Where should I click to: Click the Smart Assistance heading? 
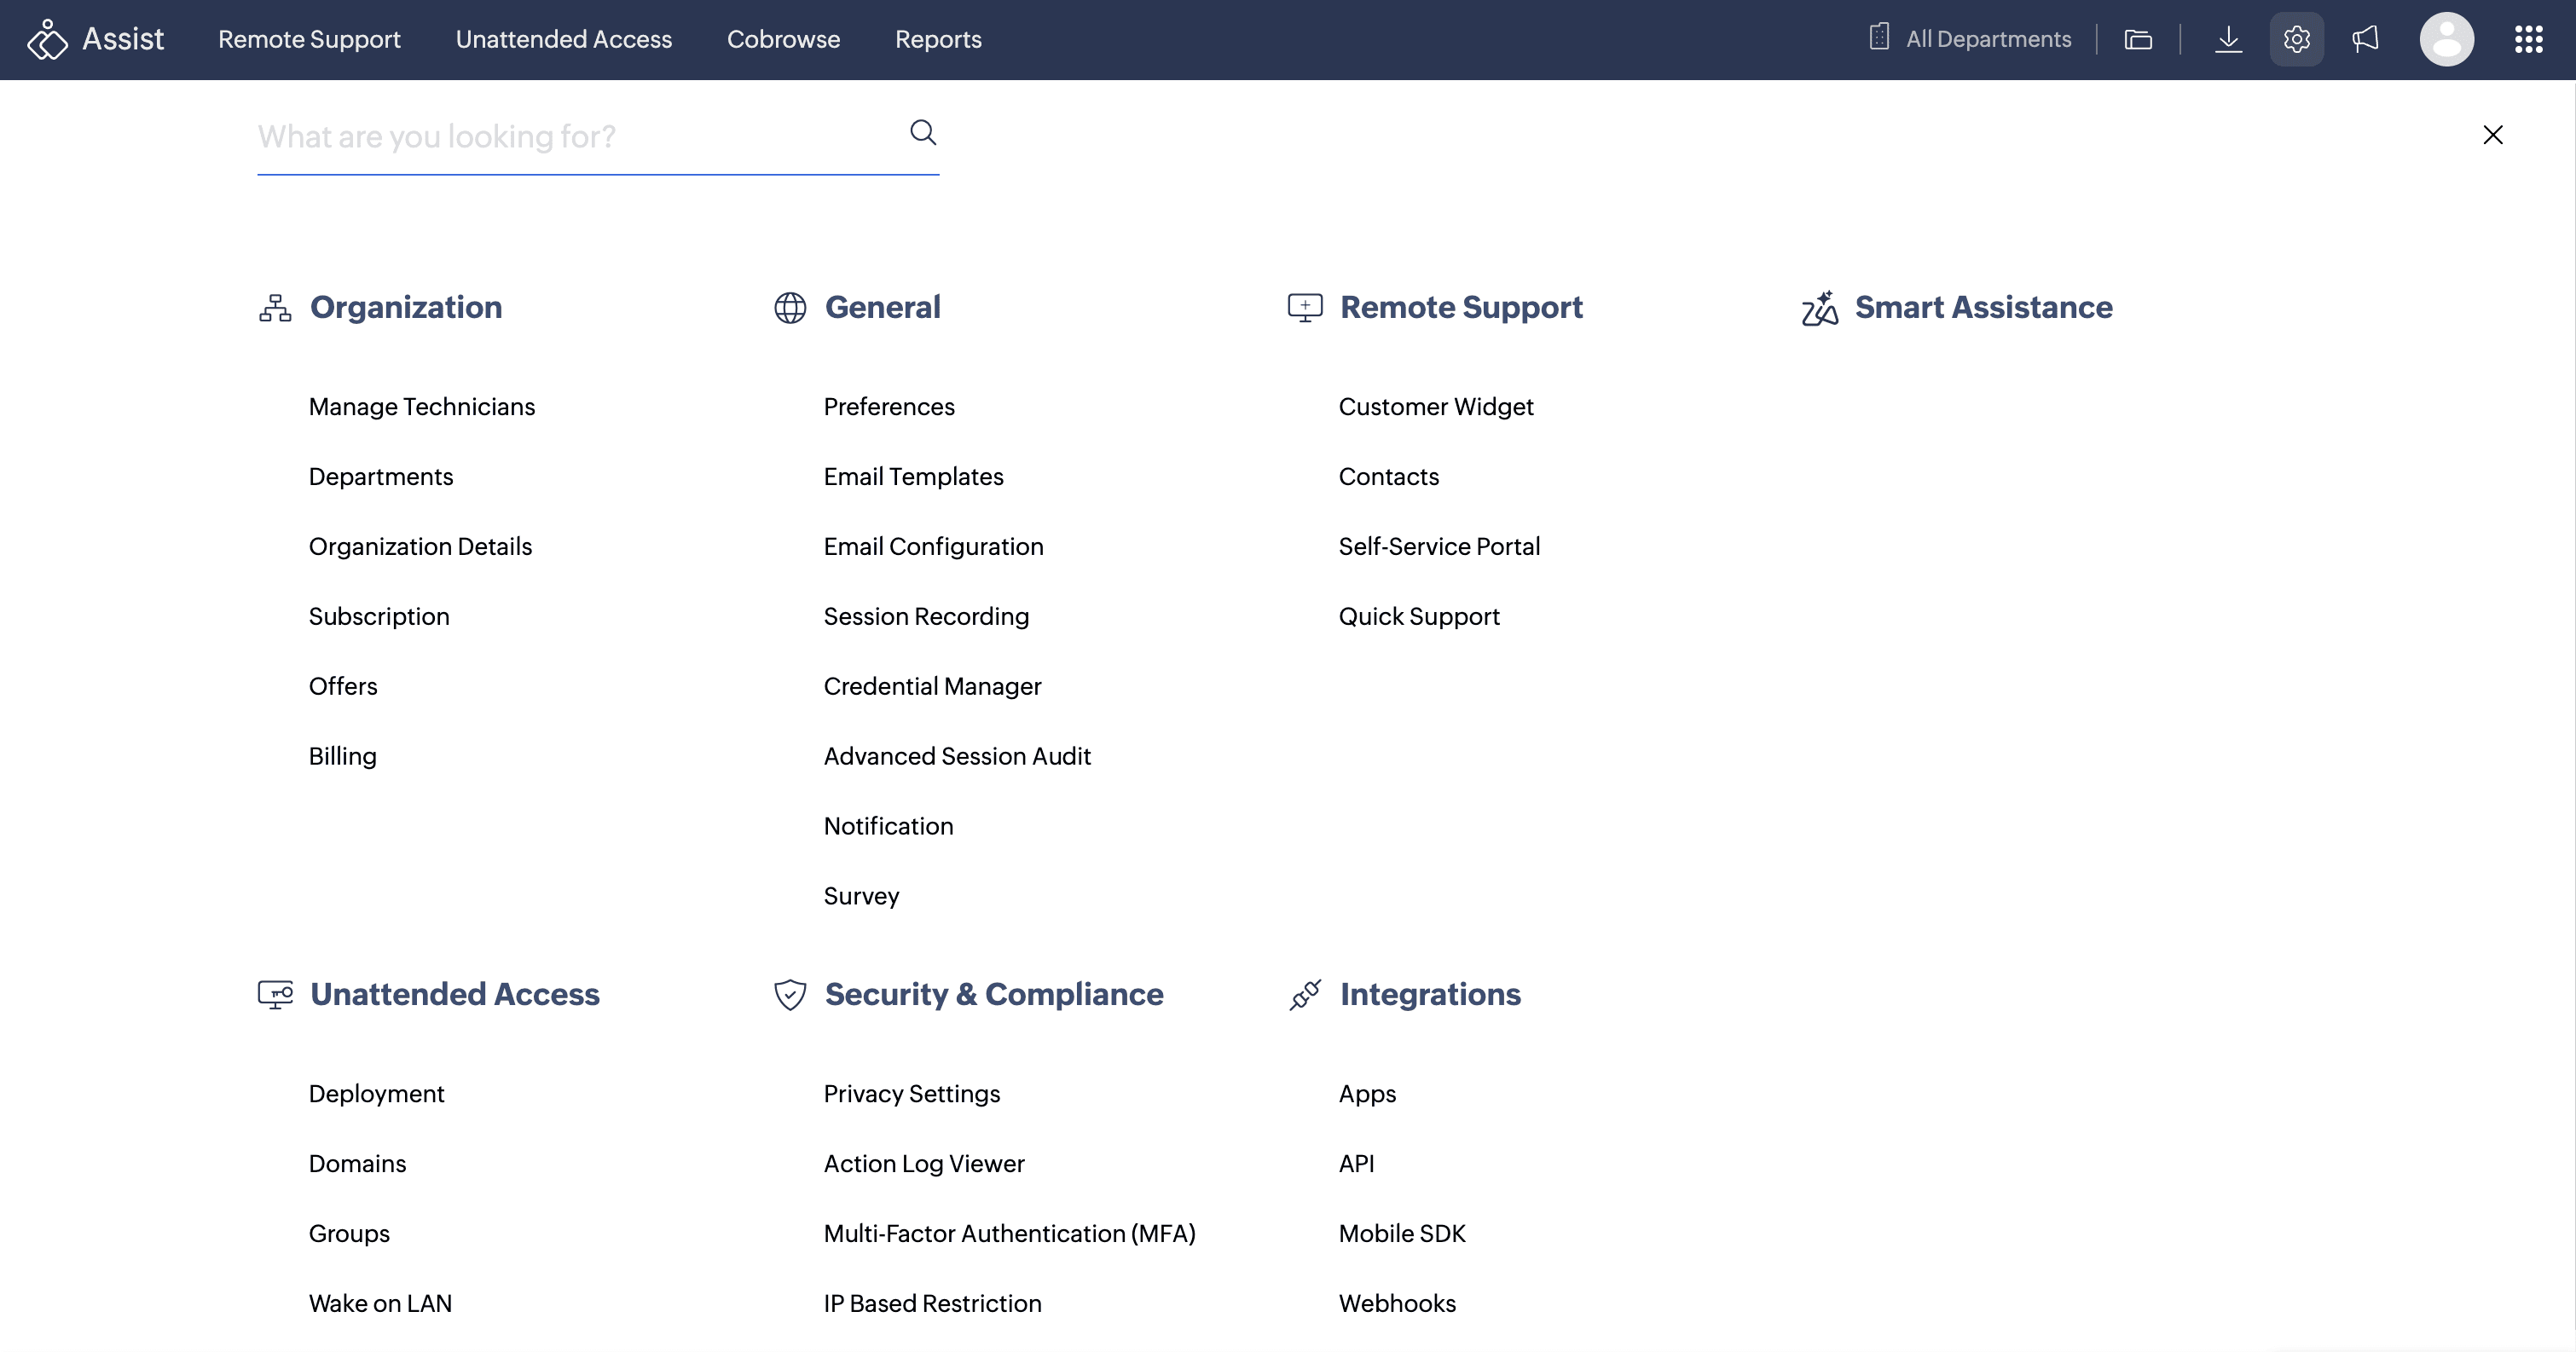(1984, 308)
